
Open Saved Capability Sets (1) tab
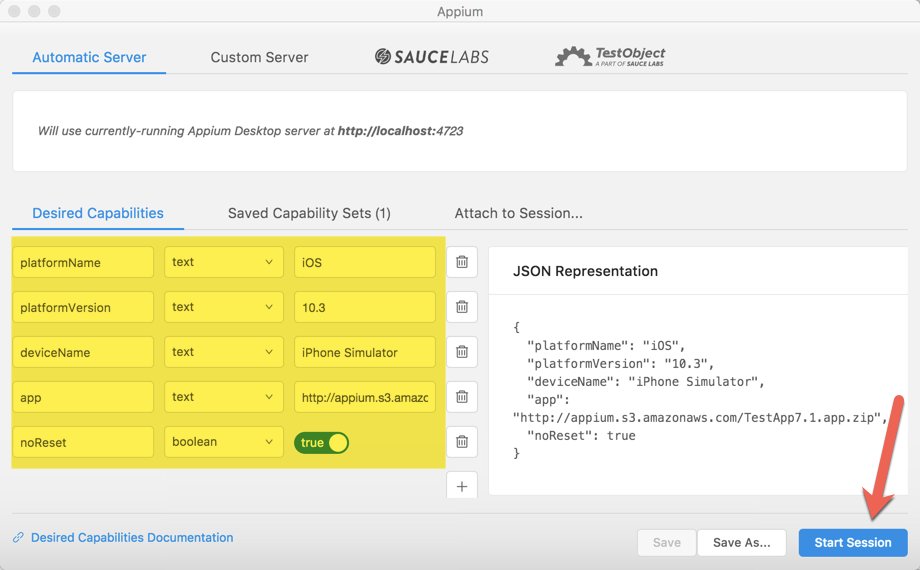[x=309, y=213]
